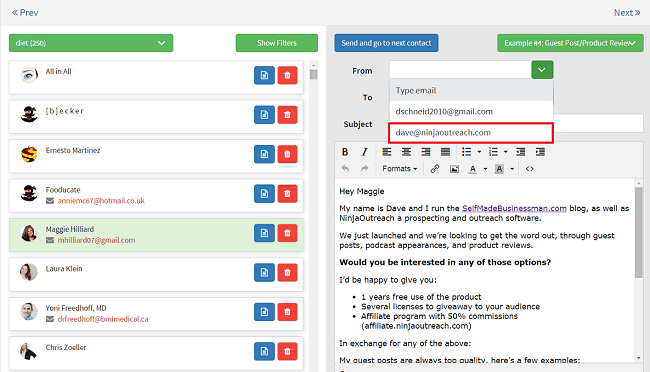Image resolution: width=650 pixels, height=372 pixels.
Task: Select the Ernesto Martinez contact name
Action: click(x=73, y=150)
